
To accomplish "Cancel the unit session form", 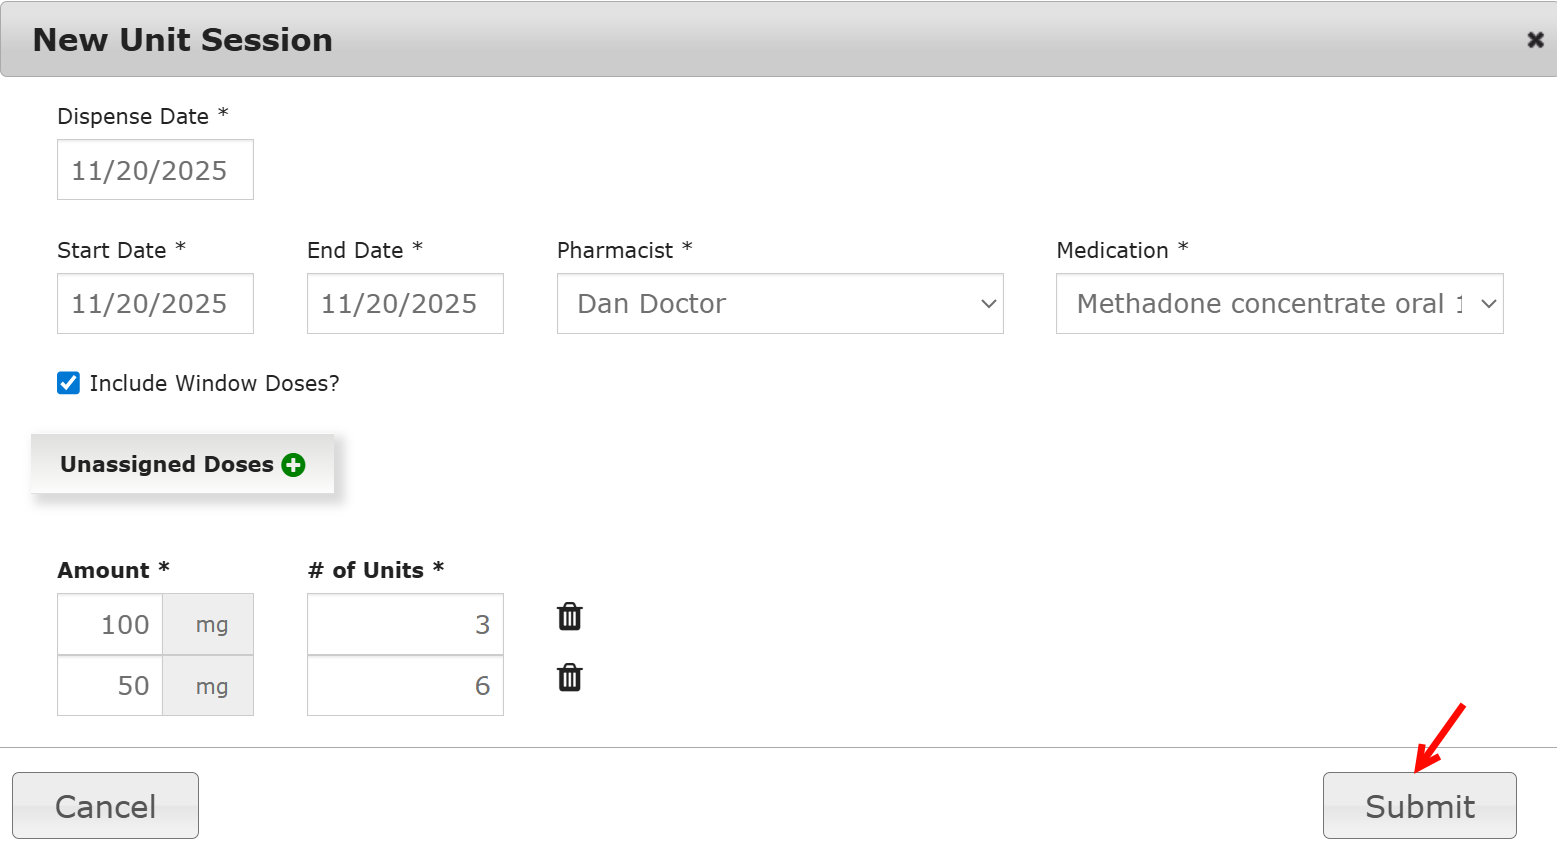I will [105, 806].
